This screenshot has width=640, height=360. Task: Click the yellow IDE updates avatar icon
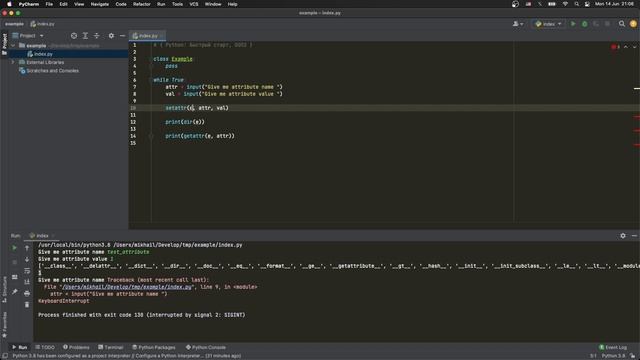633,24
